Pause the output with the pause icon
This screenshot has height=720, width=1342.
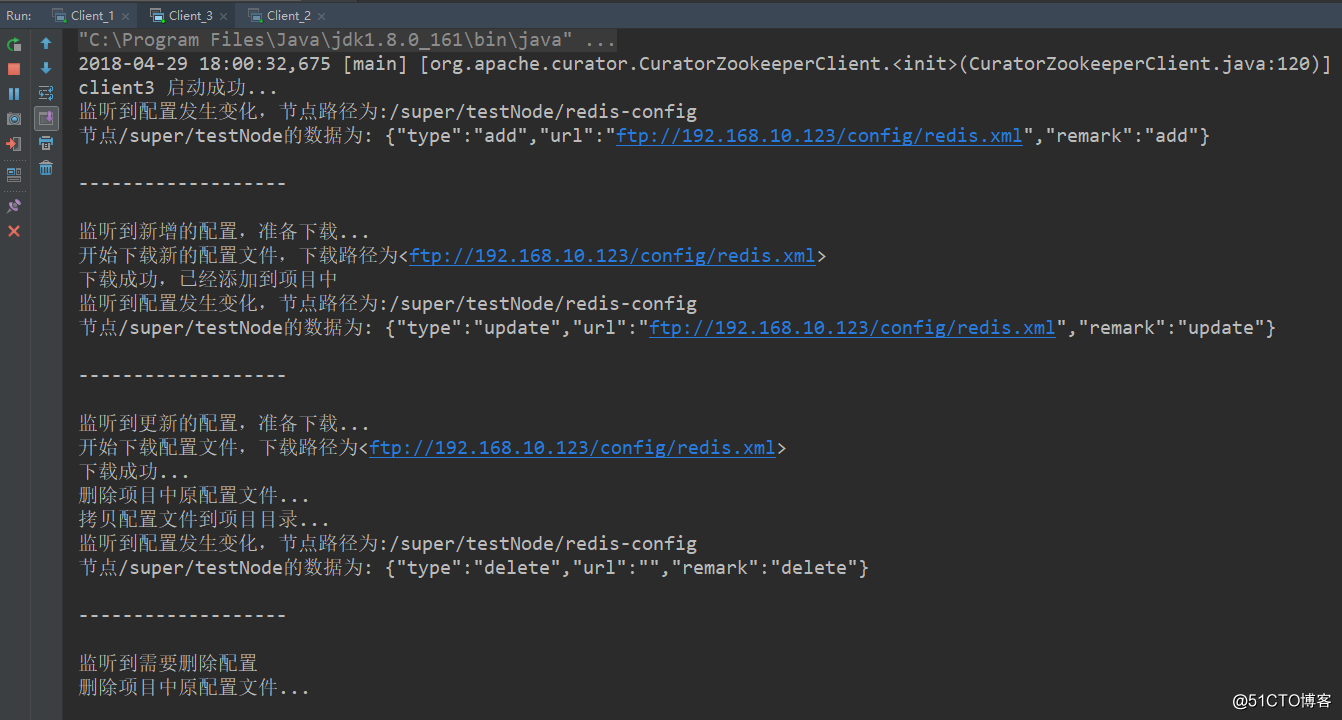pos(14,94)
